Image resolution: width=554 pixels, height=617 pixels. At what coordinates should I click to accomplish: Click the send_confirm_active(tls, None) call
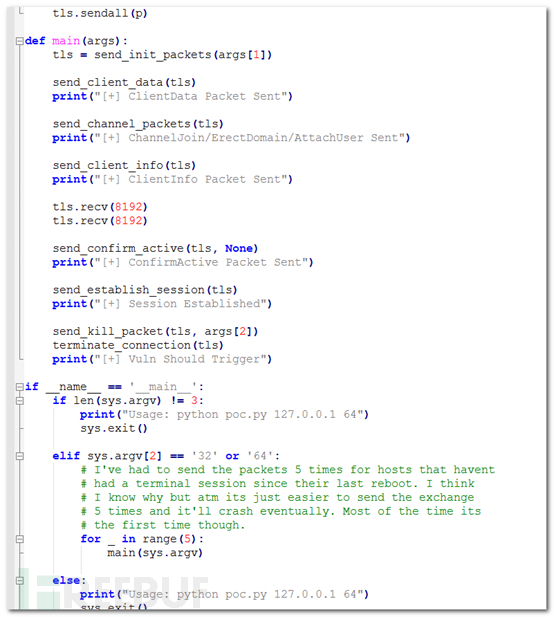(x=155, y=249)
